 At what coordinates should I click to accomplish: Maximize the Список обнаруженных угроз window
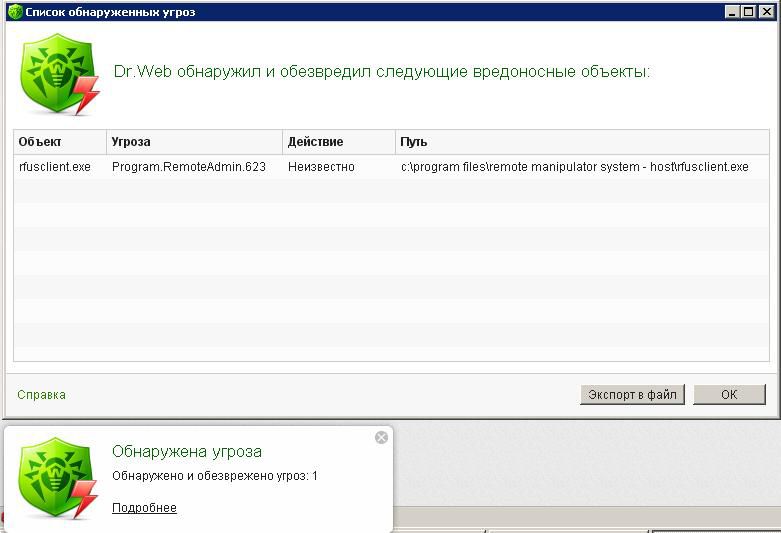[x=749, y=11]
